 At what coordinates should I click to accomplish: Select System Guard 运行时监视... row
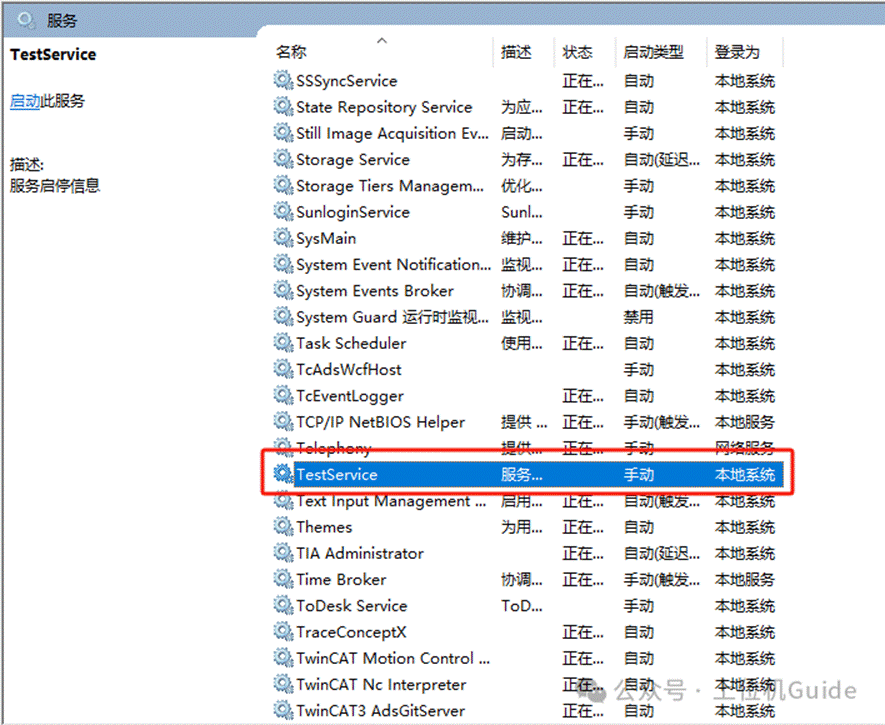click(393, 317)
